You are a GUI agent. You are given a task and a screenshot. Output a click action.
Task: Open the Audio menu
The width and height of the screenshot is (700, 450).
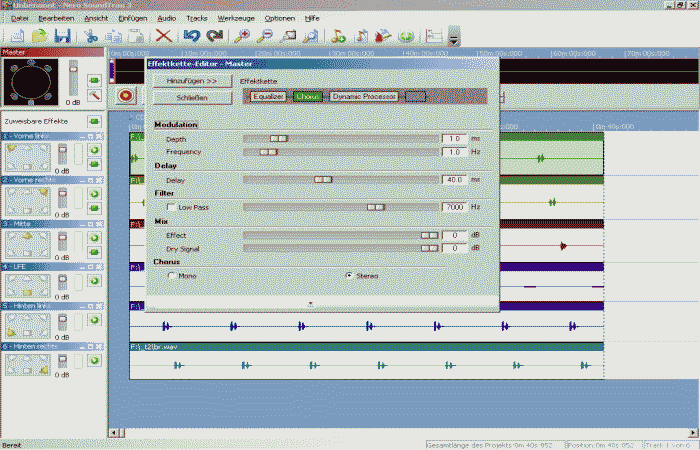(x=165, y=18)
